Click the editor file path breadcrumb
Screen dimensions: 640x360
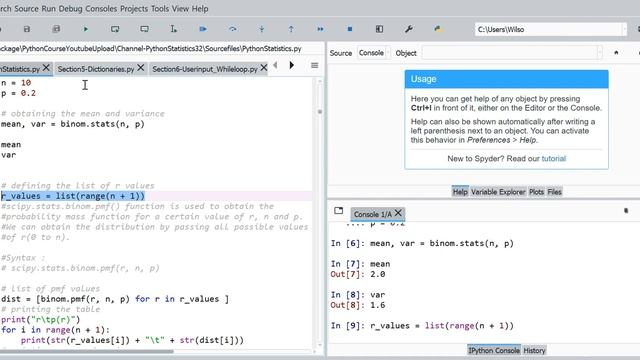click(x=151, y=49)
